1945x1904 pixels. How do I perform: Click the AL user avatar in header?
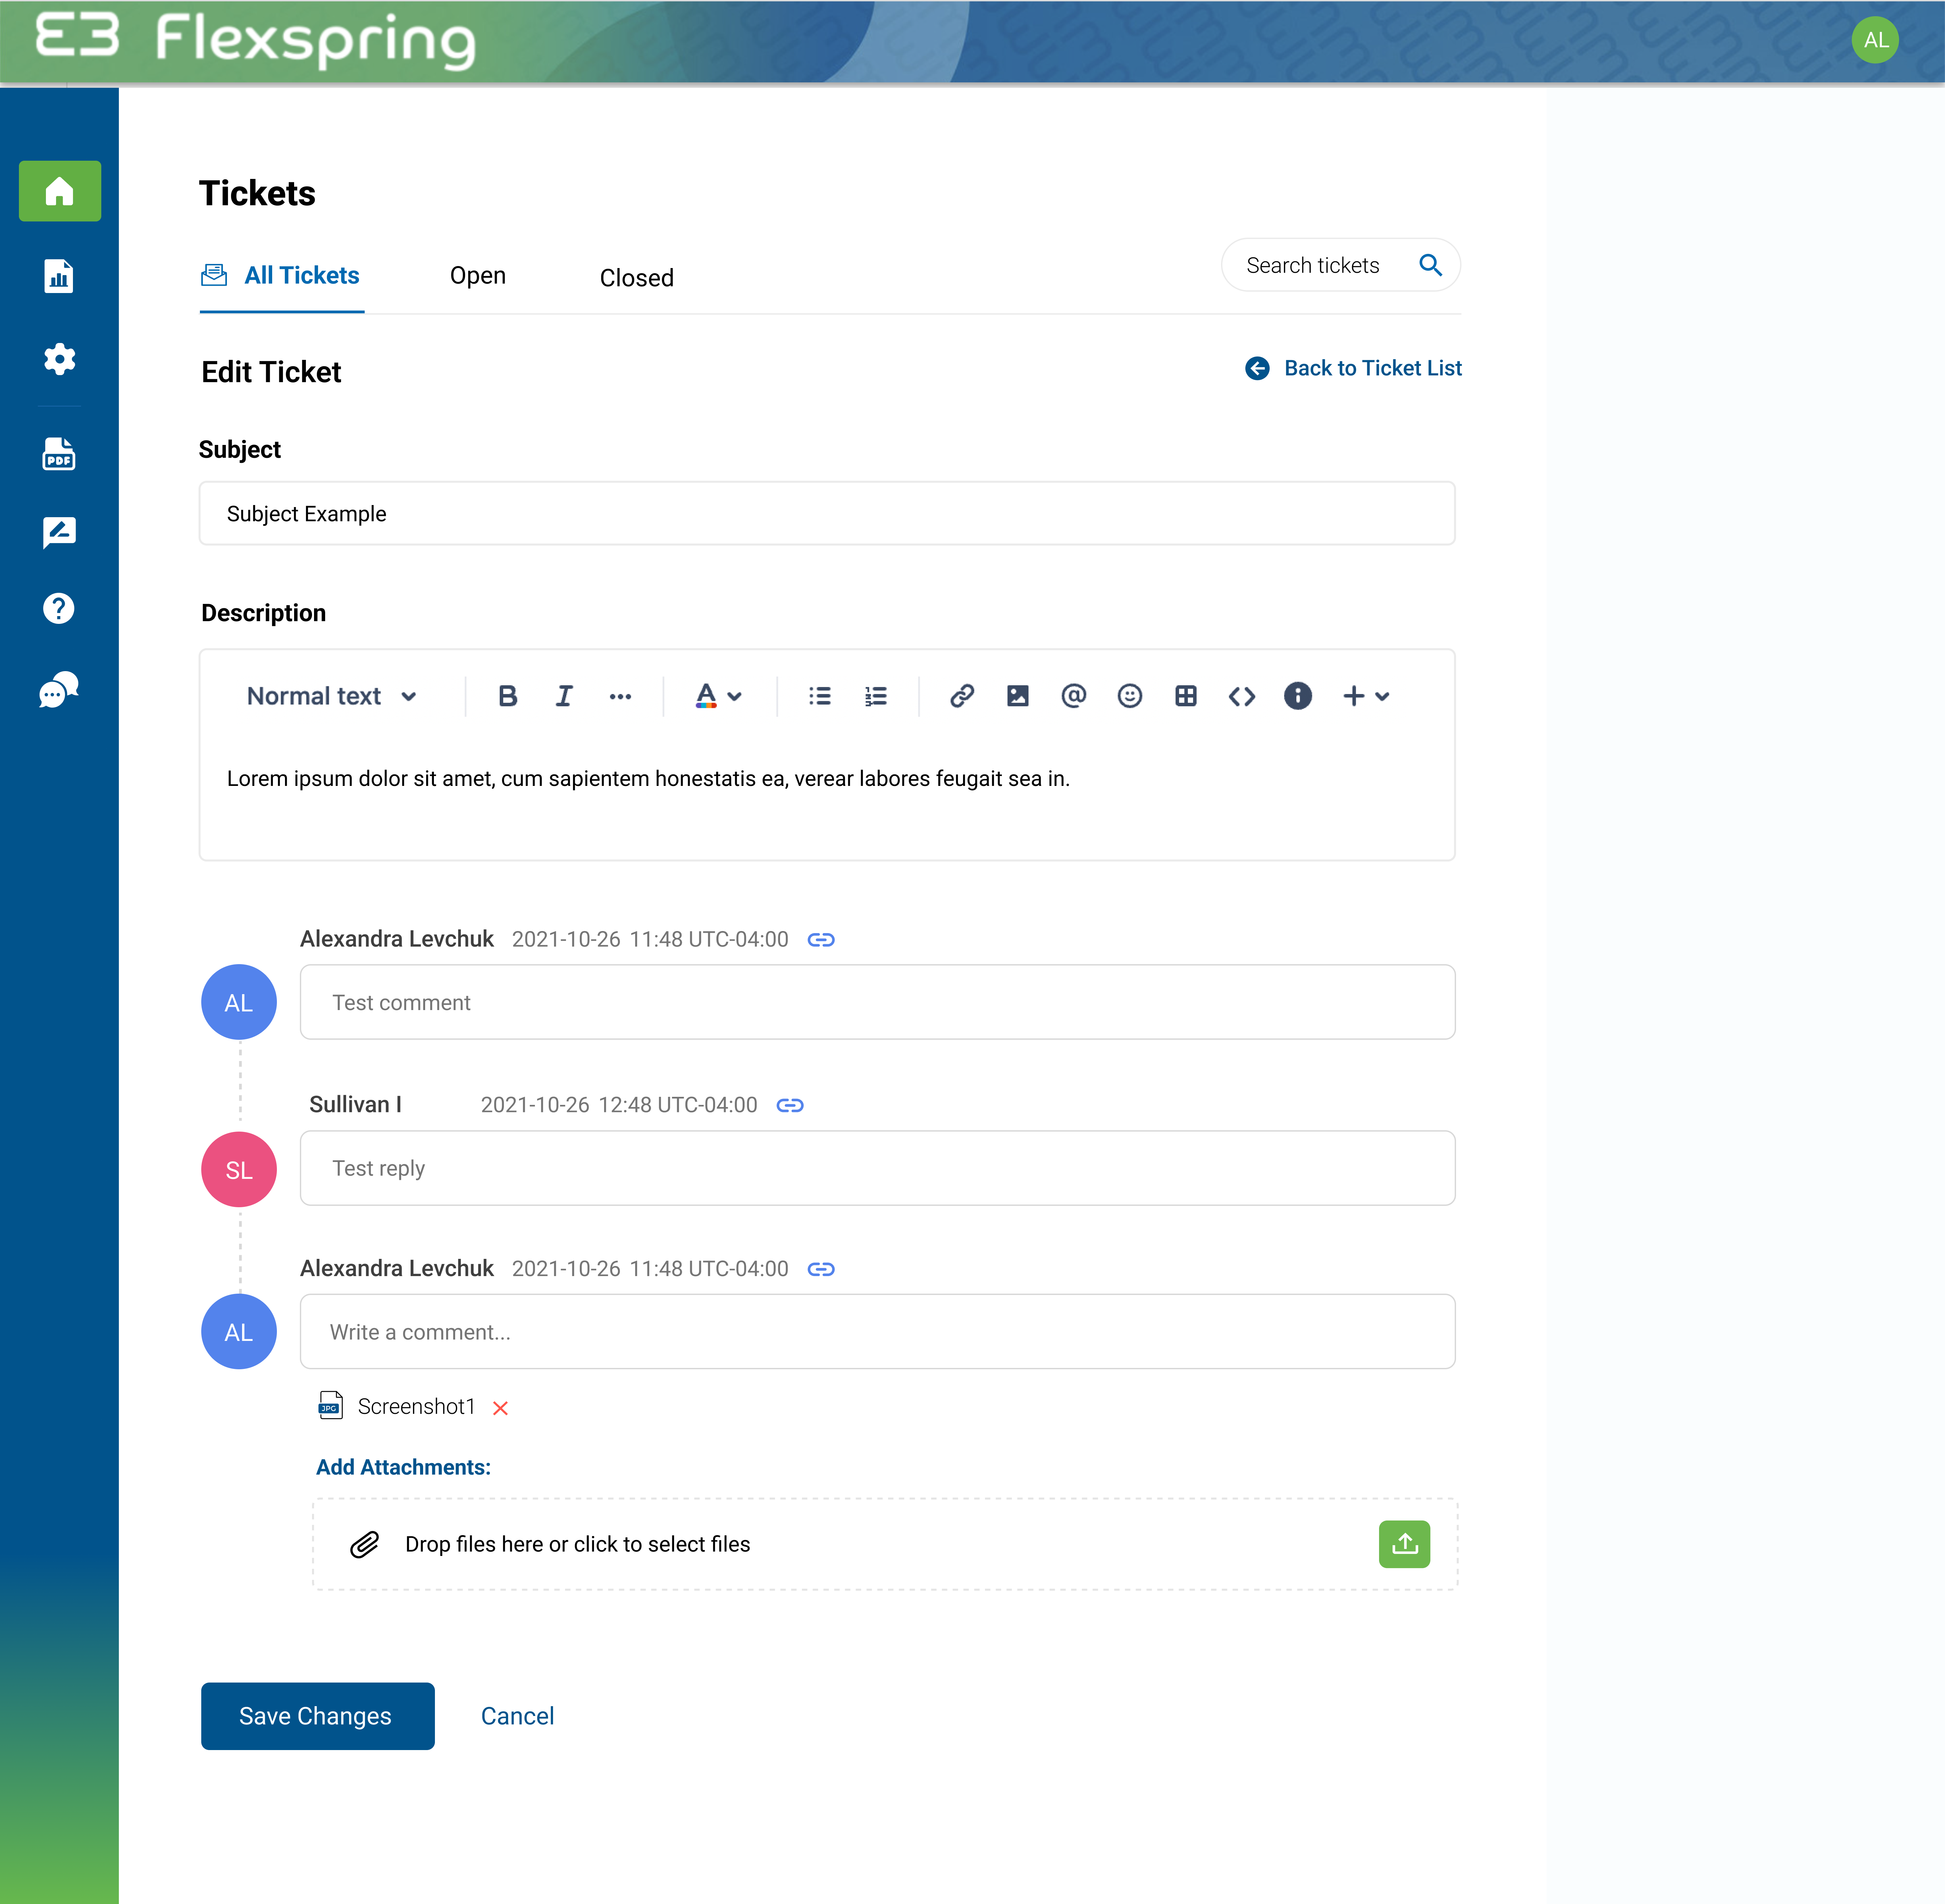point(1875,40)
